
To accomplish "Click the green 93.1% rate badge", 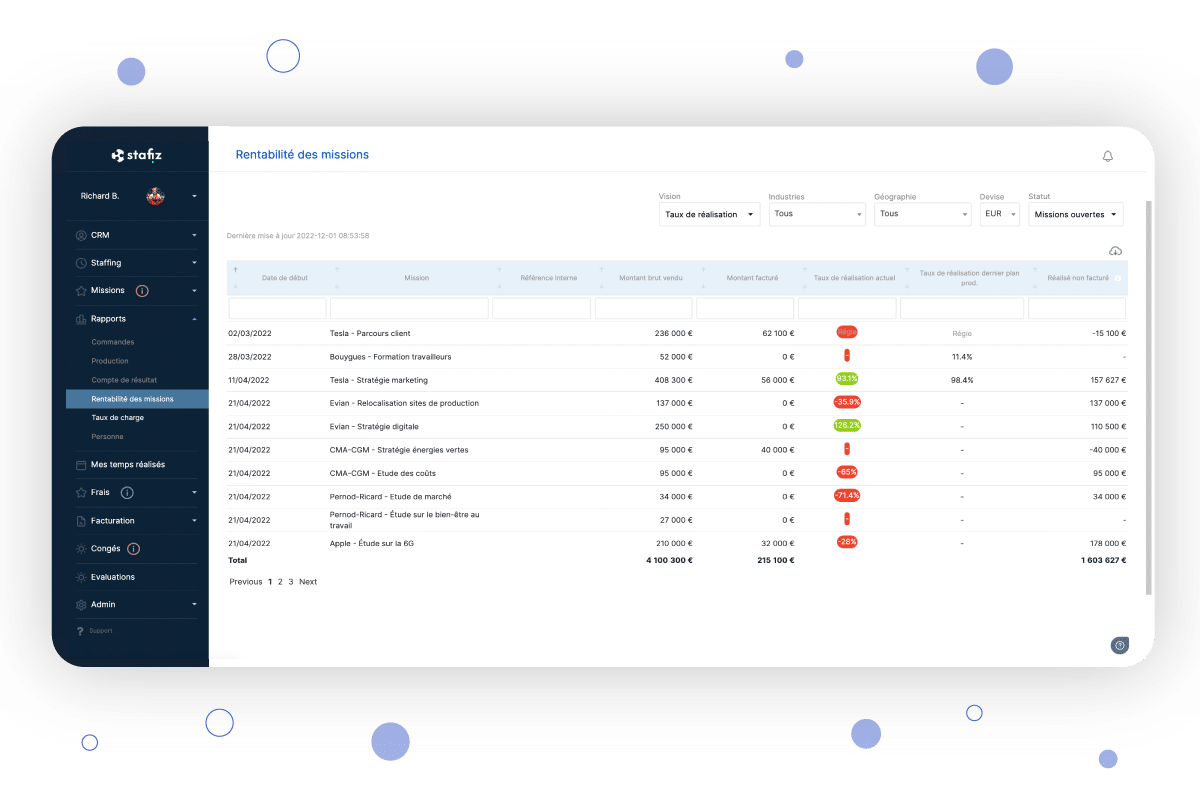I will 847,379.
